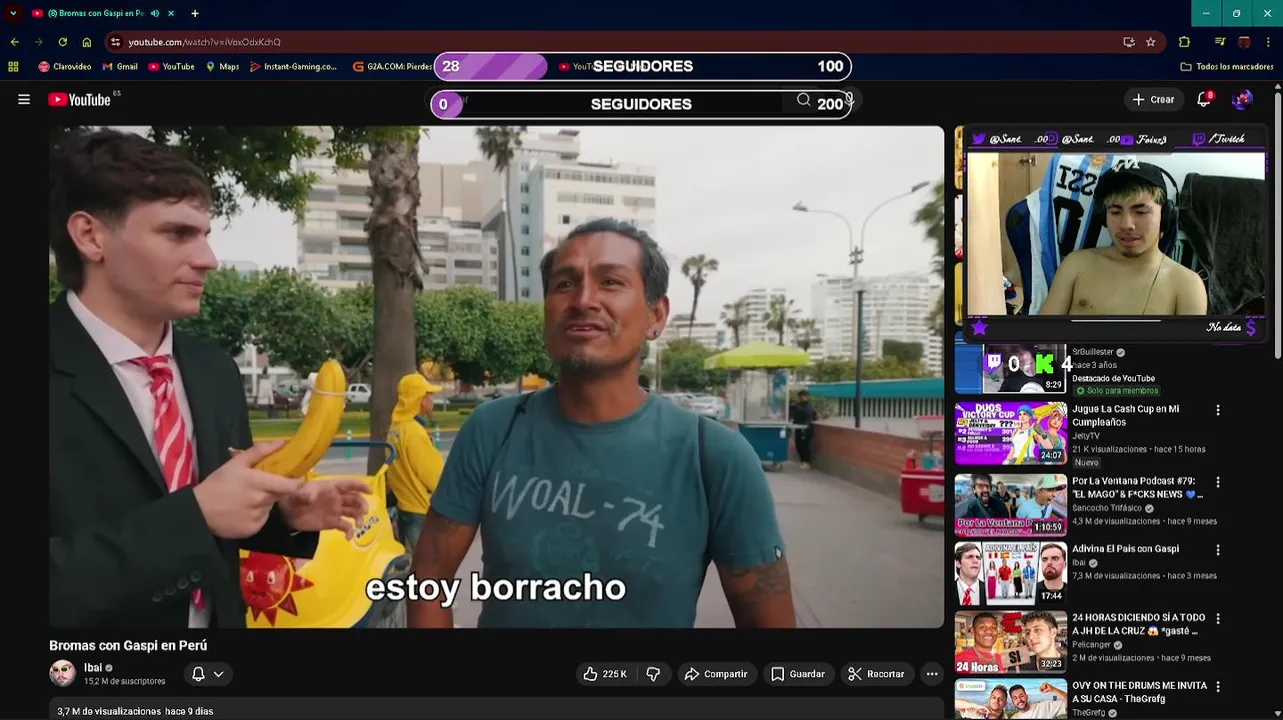Open the Sancocho Trifásico channel name
This screenshot has width=1283, height=720.
[x=1106, y=508]
